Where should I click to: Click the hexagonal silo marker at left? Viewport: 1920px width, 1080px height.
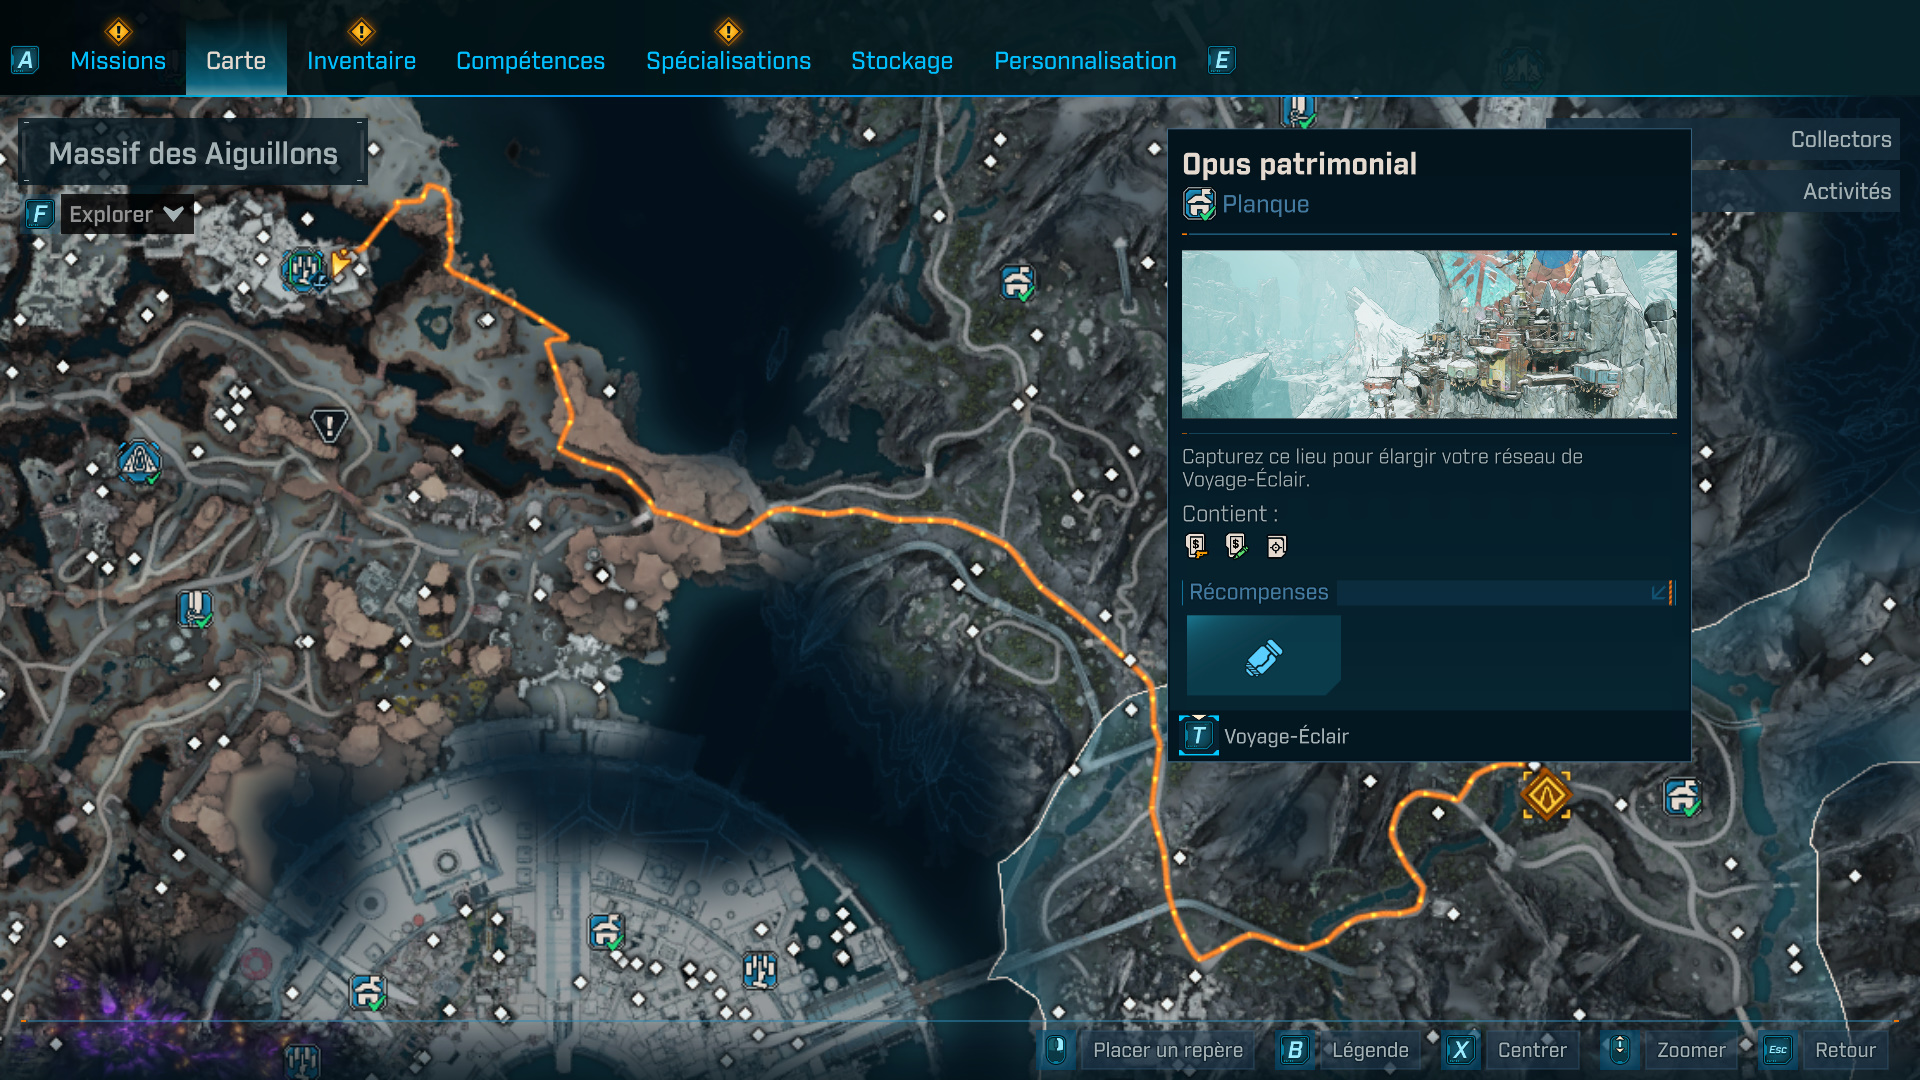click(x=140, y=462)
